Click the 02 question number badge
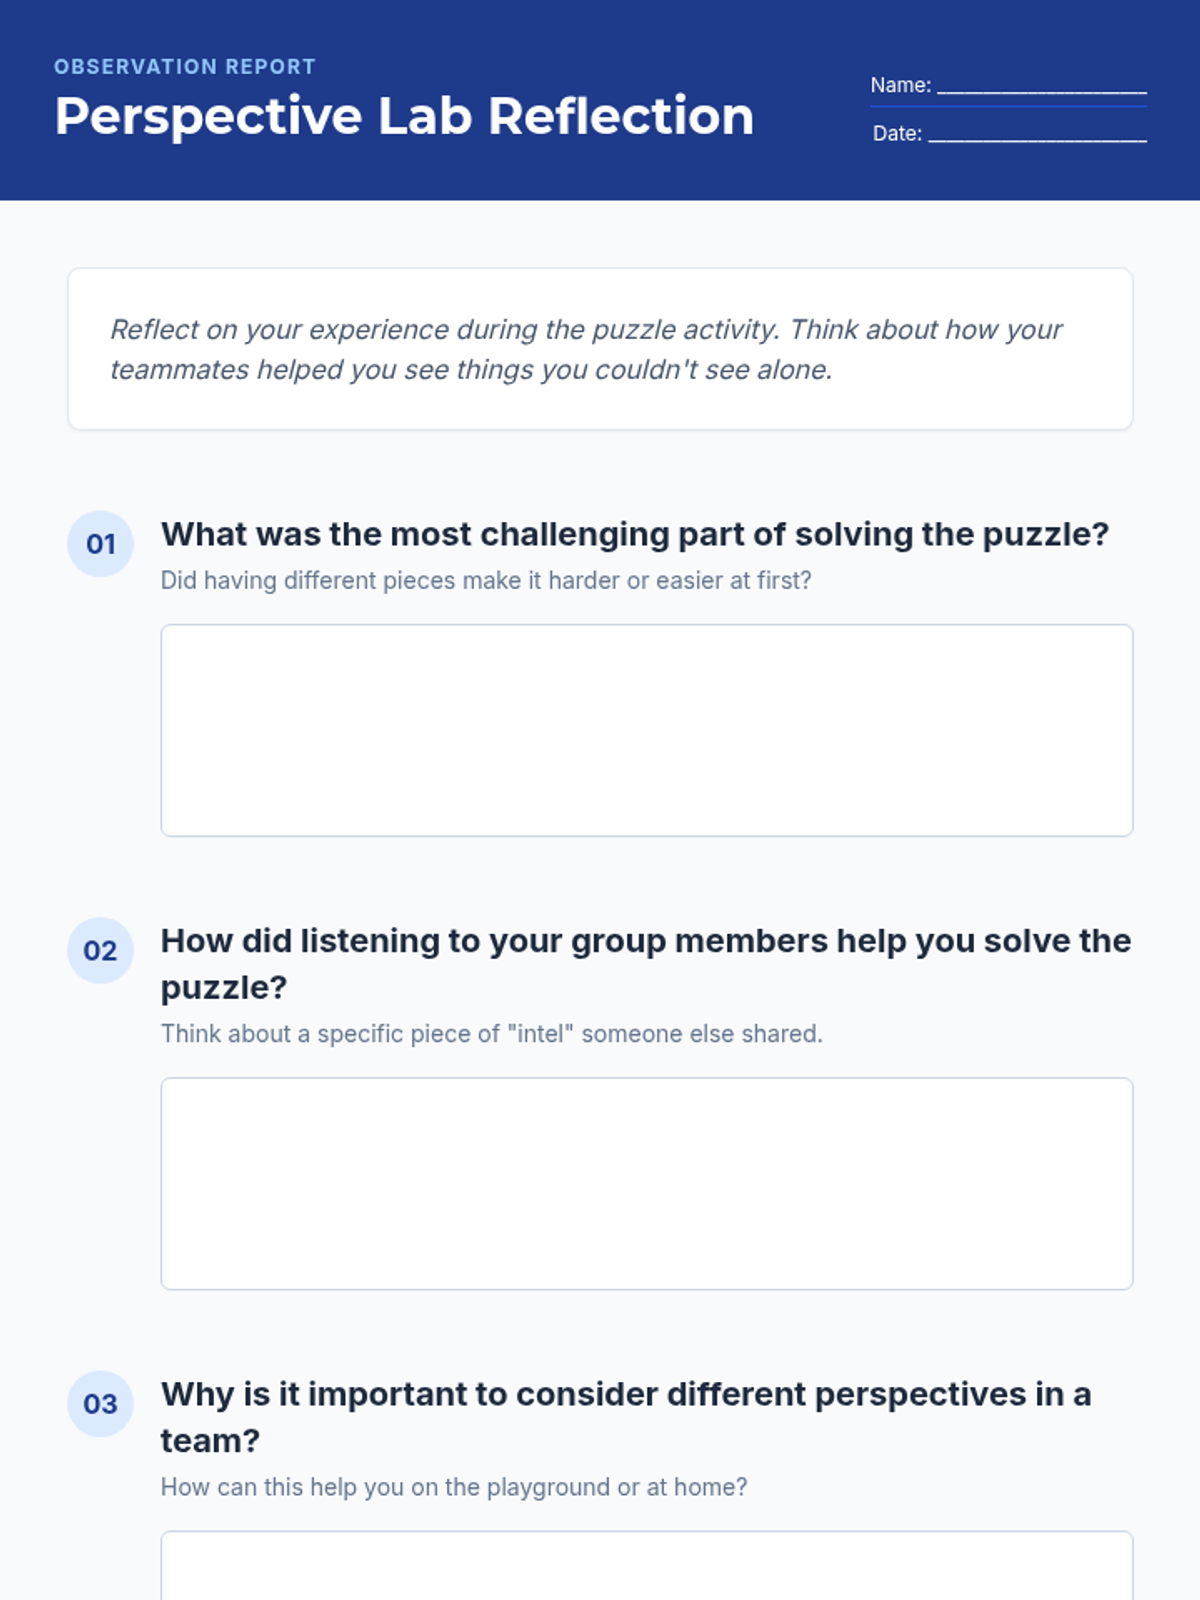This screenshot has width=1200, height=1600. 100,950
